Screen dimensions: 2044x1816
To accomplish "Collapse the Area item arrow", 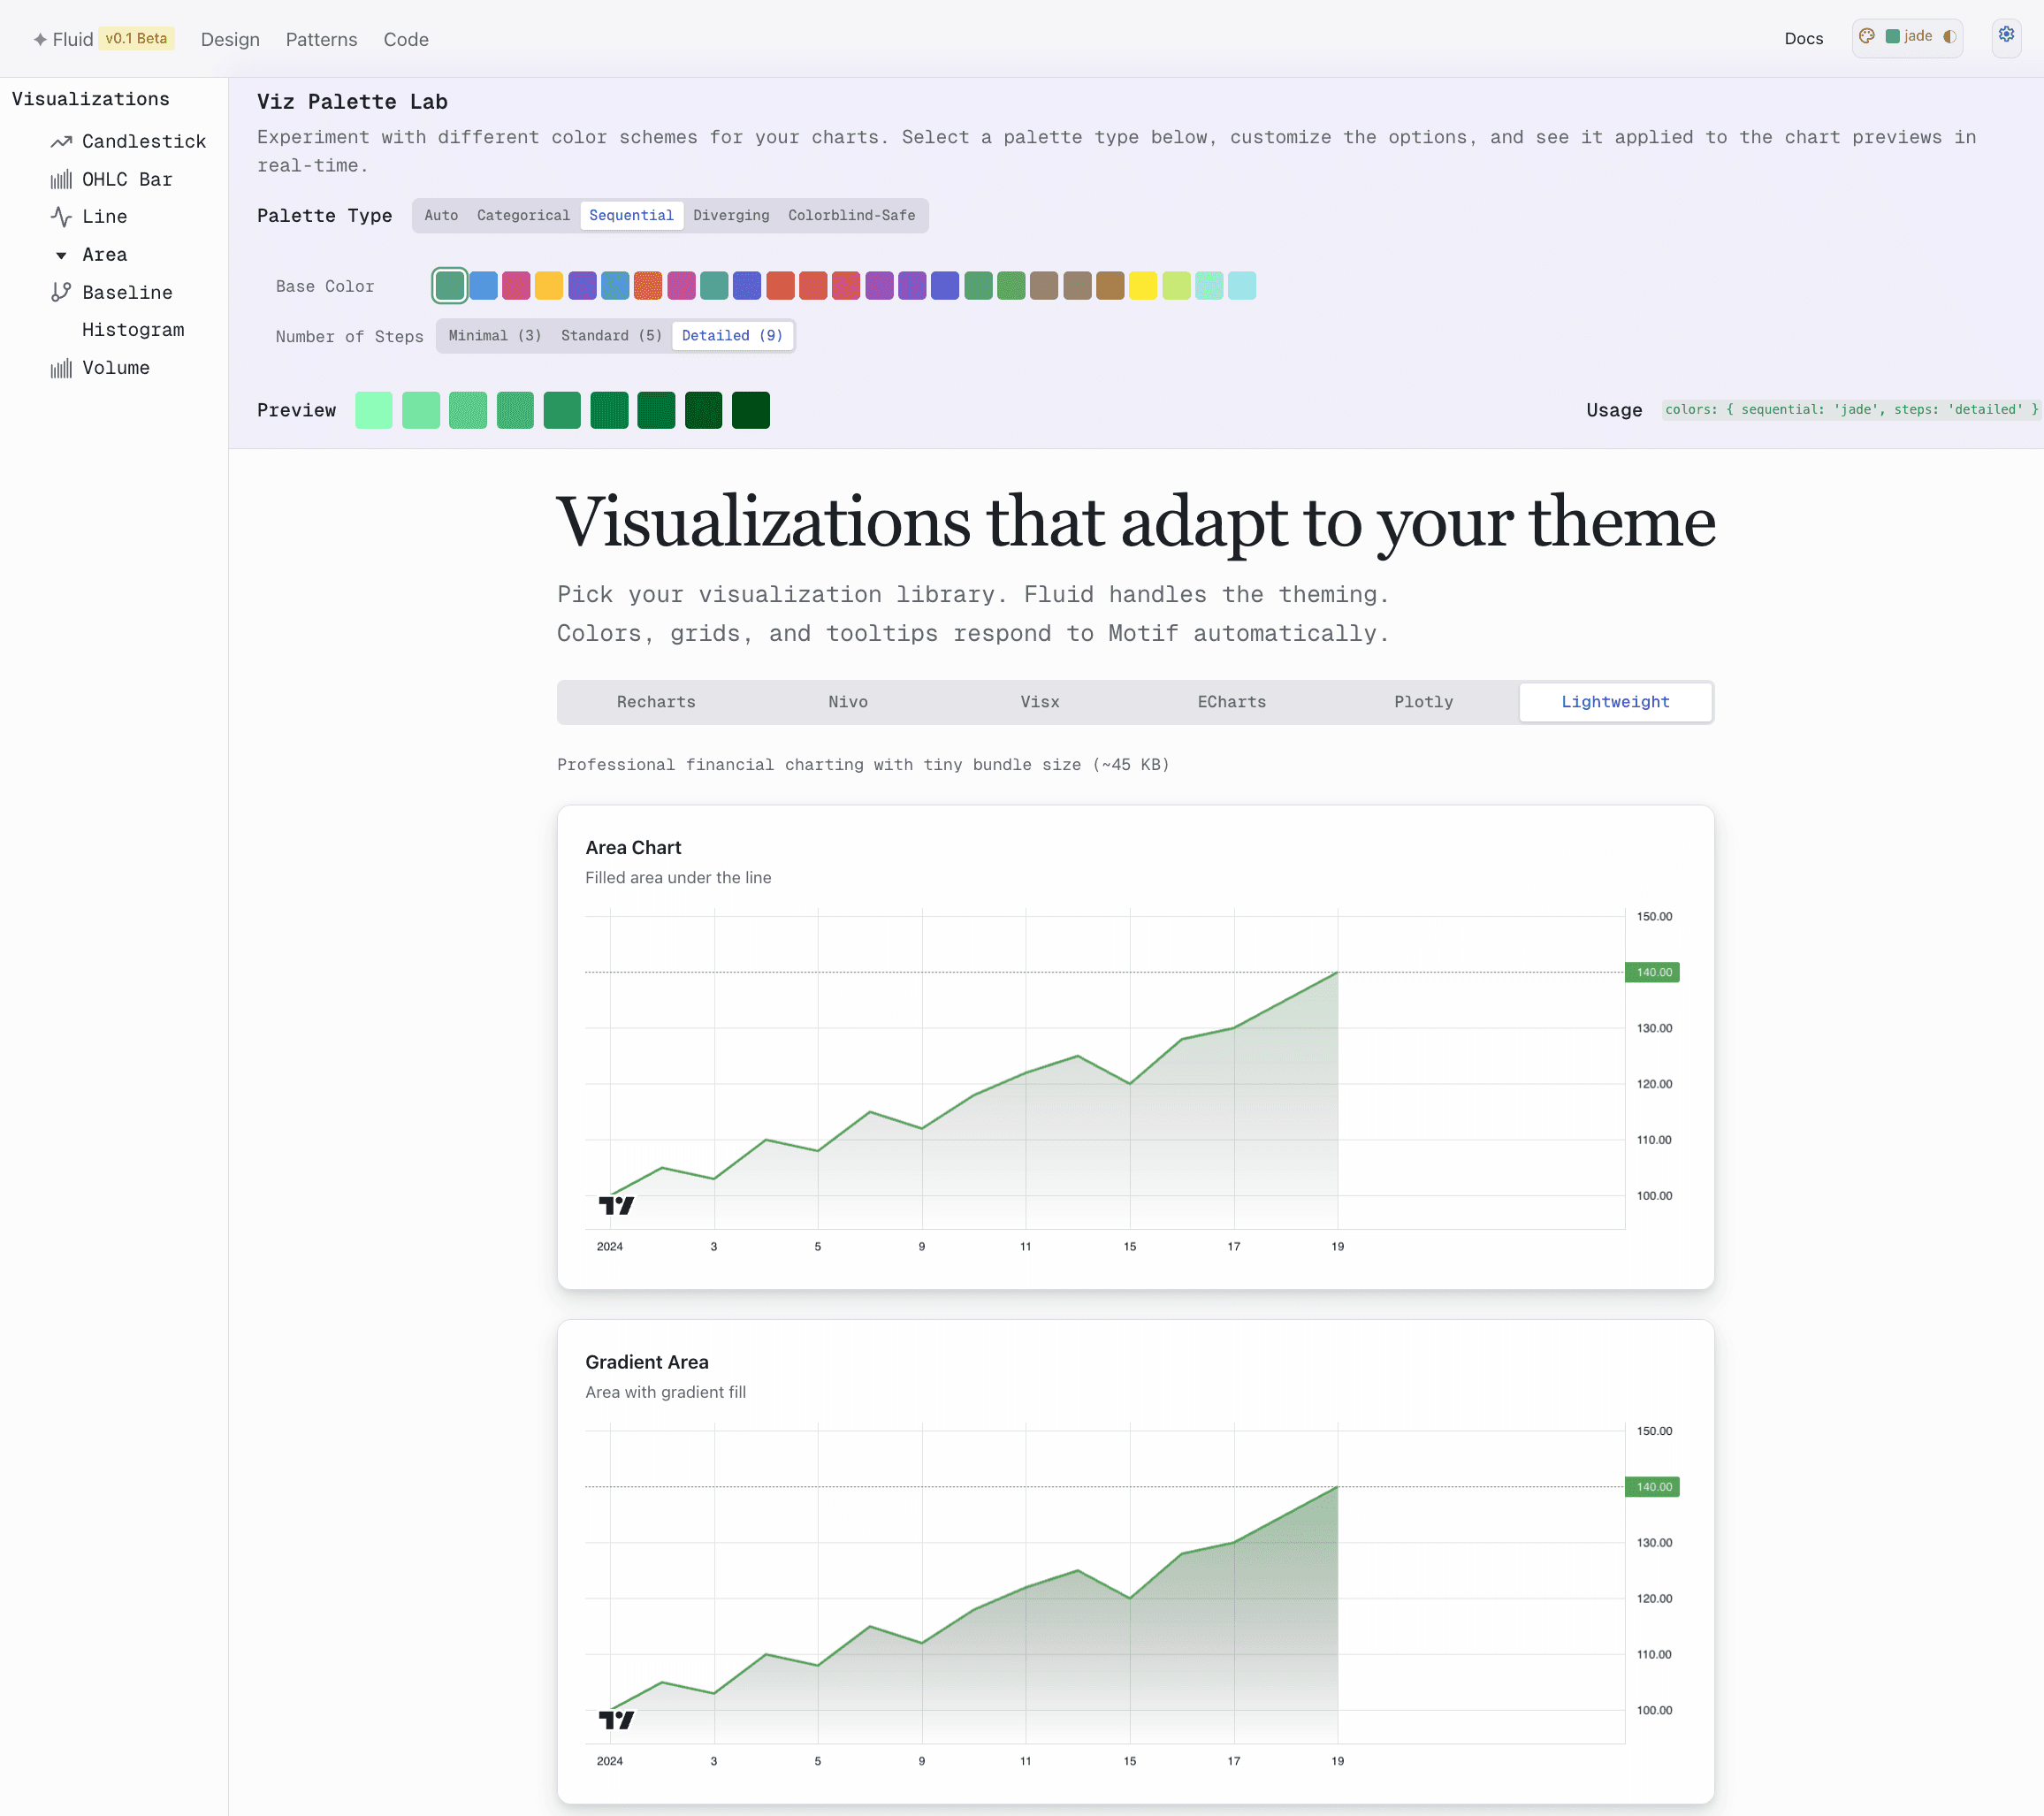I will [x=61, y=255].
